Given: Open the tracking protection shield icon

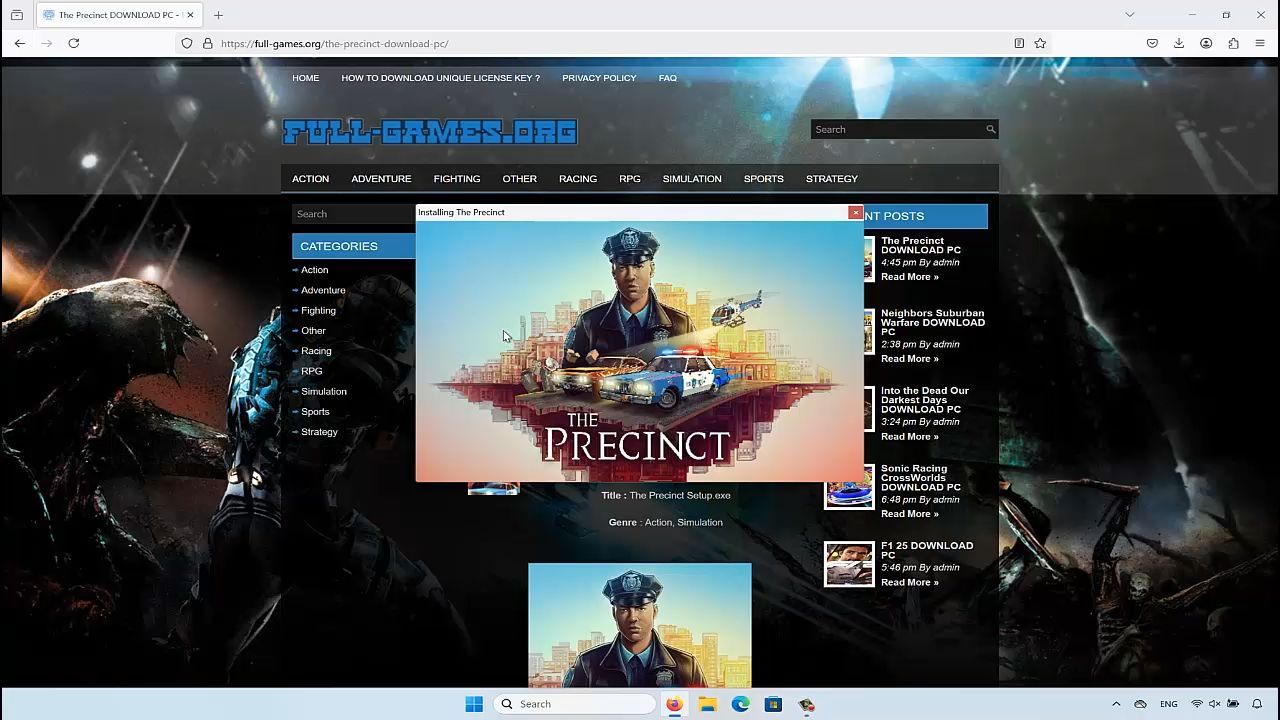Looking at the screenshot, I should coord(187,43).
